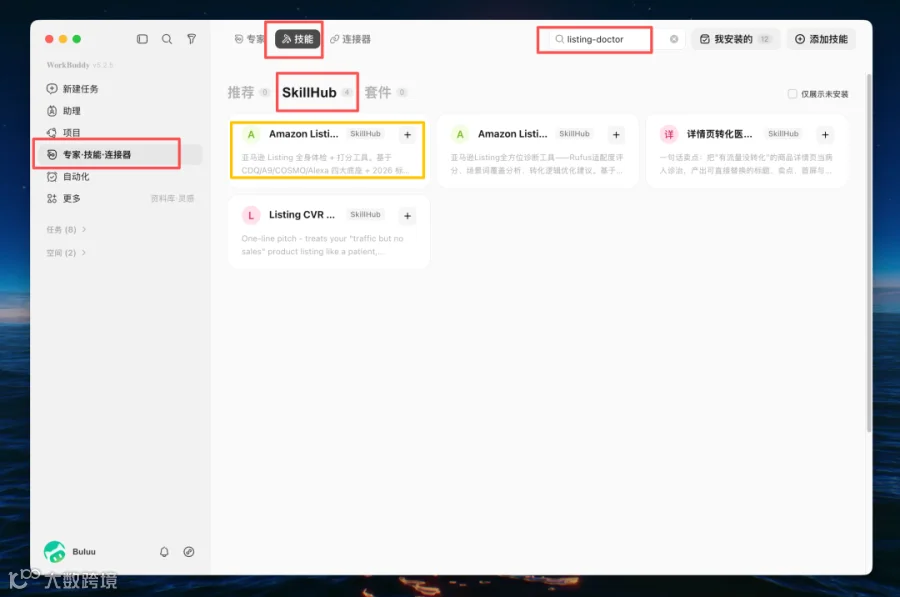Create a new task via 新建任务
Image resolution: width=900 pixels, height=597 pixels.
[72, 88]
